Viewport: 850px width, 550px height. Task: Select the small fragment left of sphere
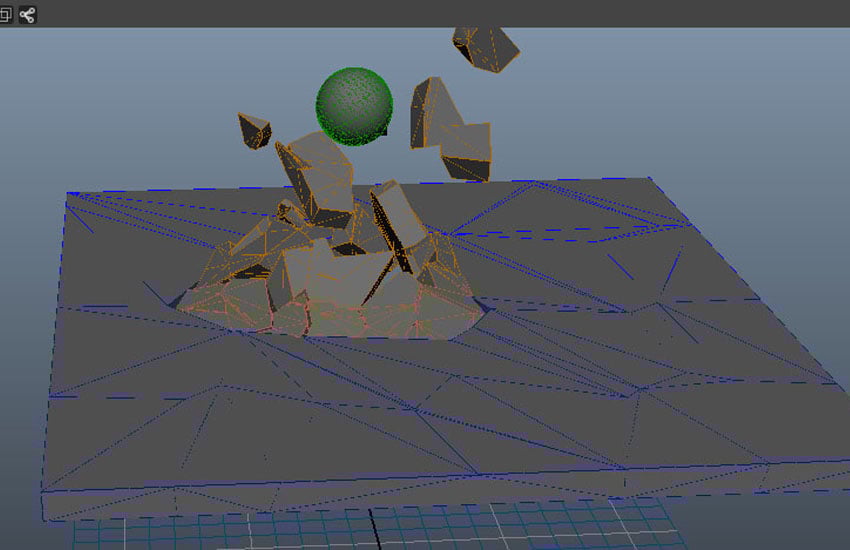click(x=254, y=131)
